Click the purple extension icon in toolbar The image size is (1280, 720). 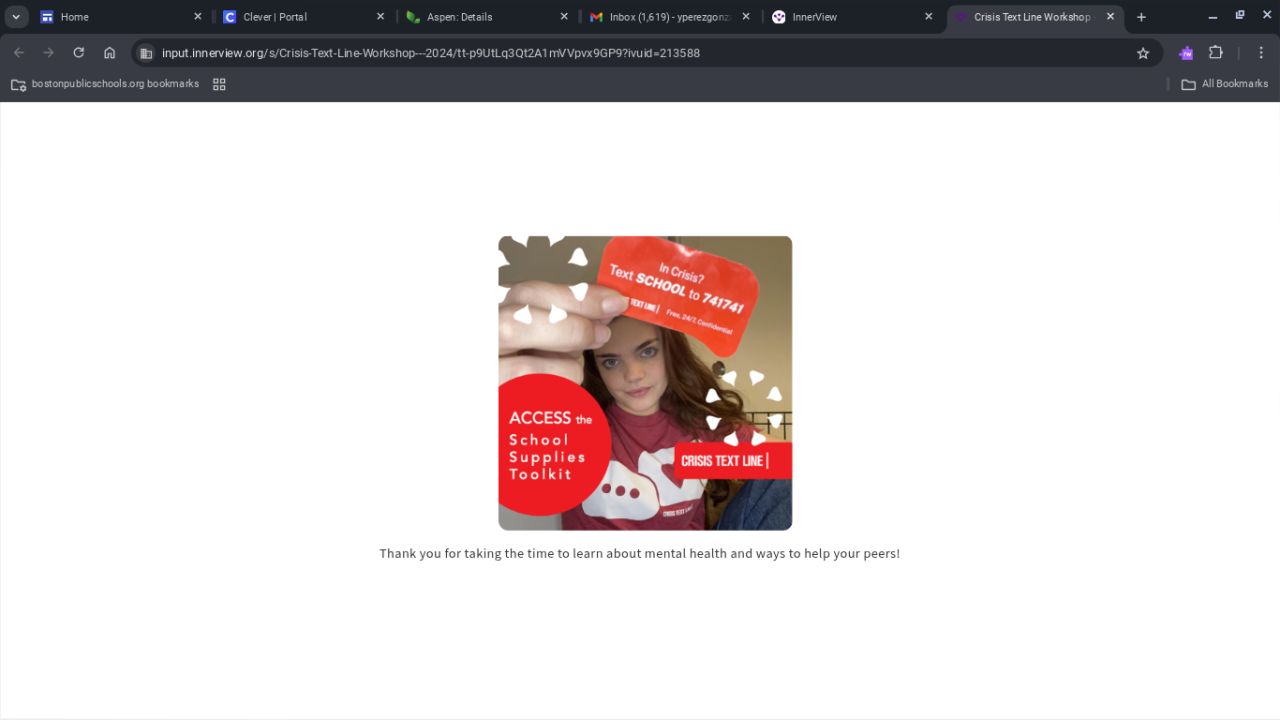click(1186, 53)
